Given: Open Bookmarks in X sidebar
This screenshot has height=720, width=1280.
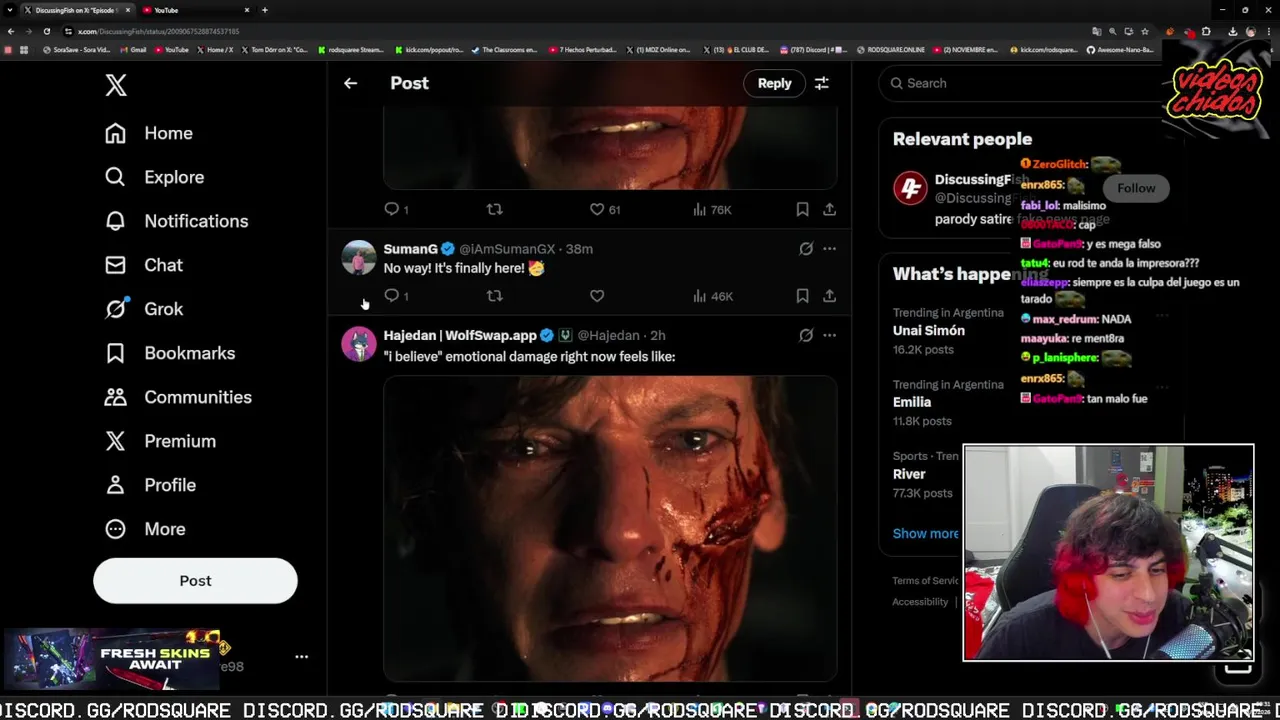Looking at the screenshot, I should [x=170, y=353].
